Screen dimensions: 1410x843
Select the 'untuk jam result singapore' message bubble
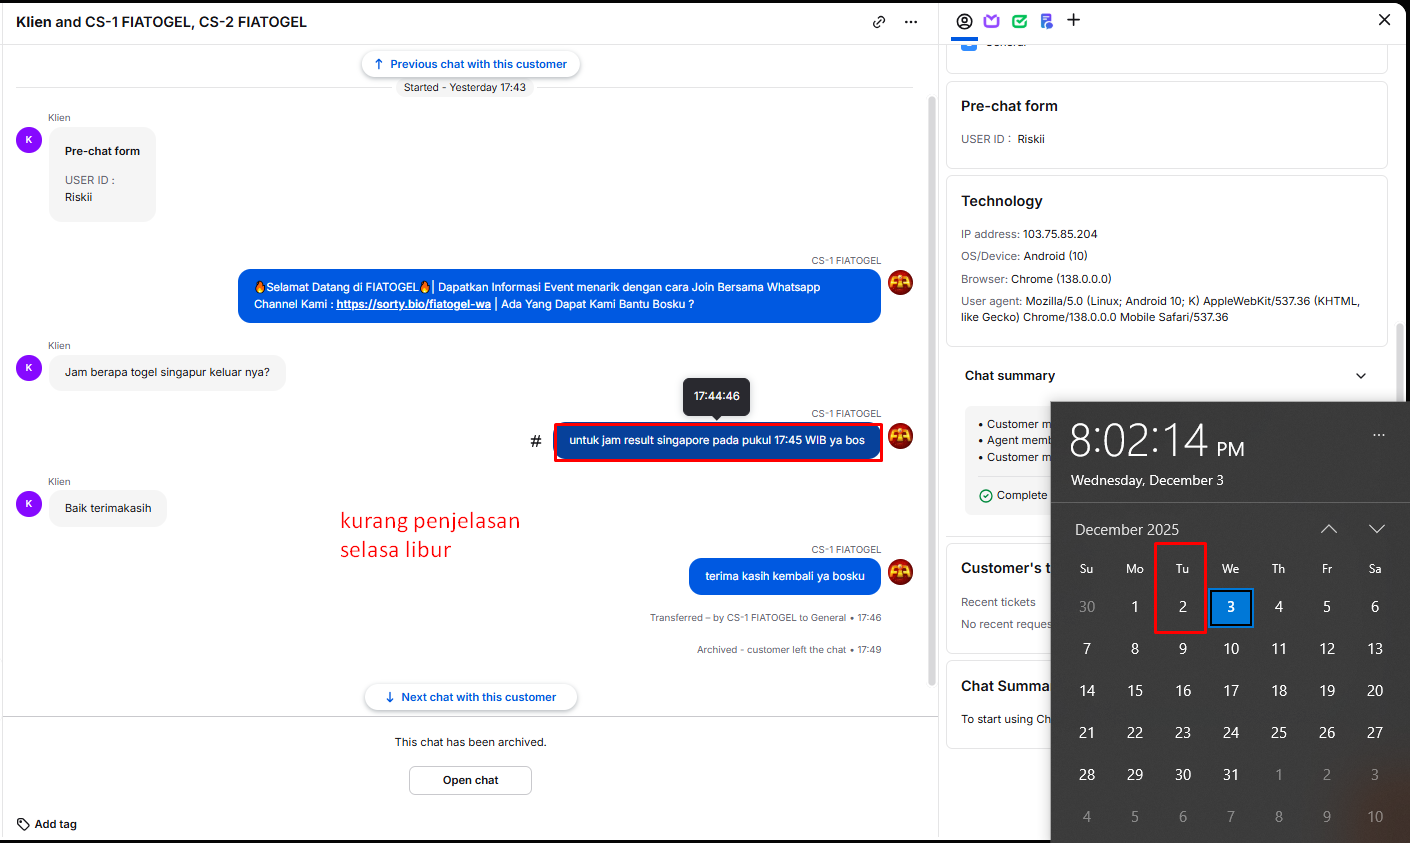[x=718, y=441]
